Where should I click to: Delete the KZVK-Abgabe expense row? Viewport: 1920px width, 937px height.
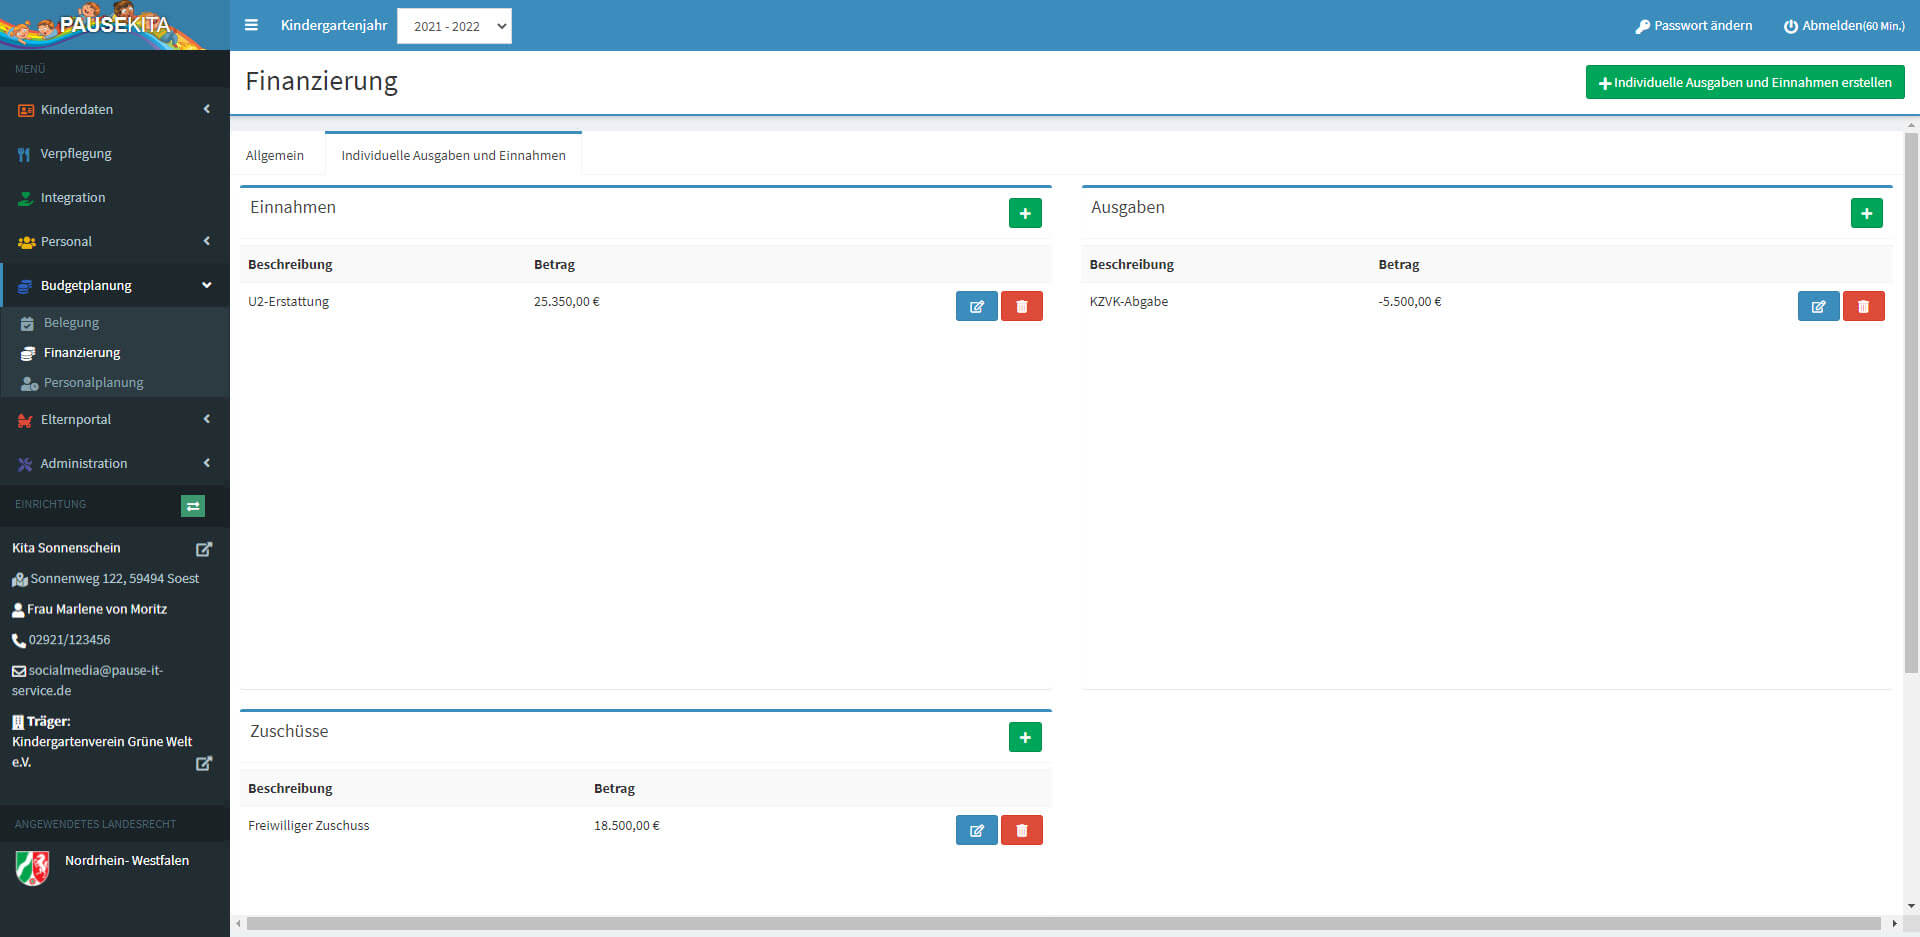(1863, 306)
